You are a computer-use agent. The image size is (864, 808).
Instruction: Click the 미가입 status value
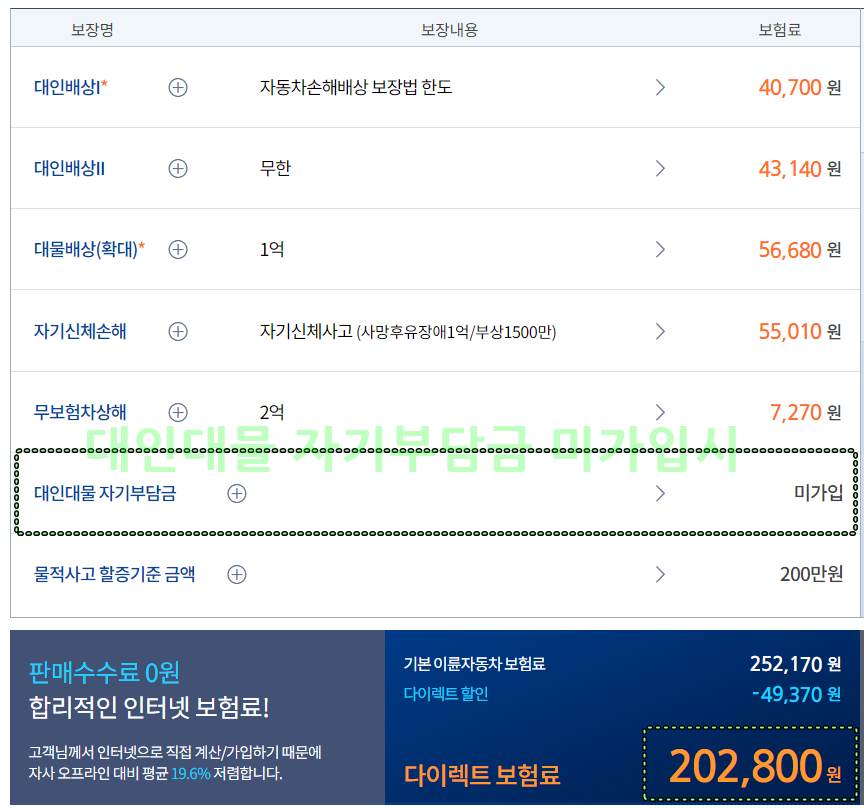818,493
